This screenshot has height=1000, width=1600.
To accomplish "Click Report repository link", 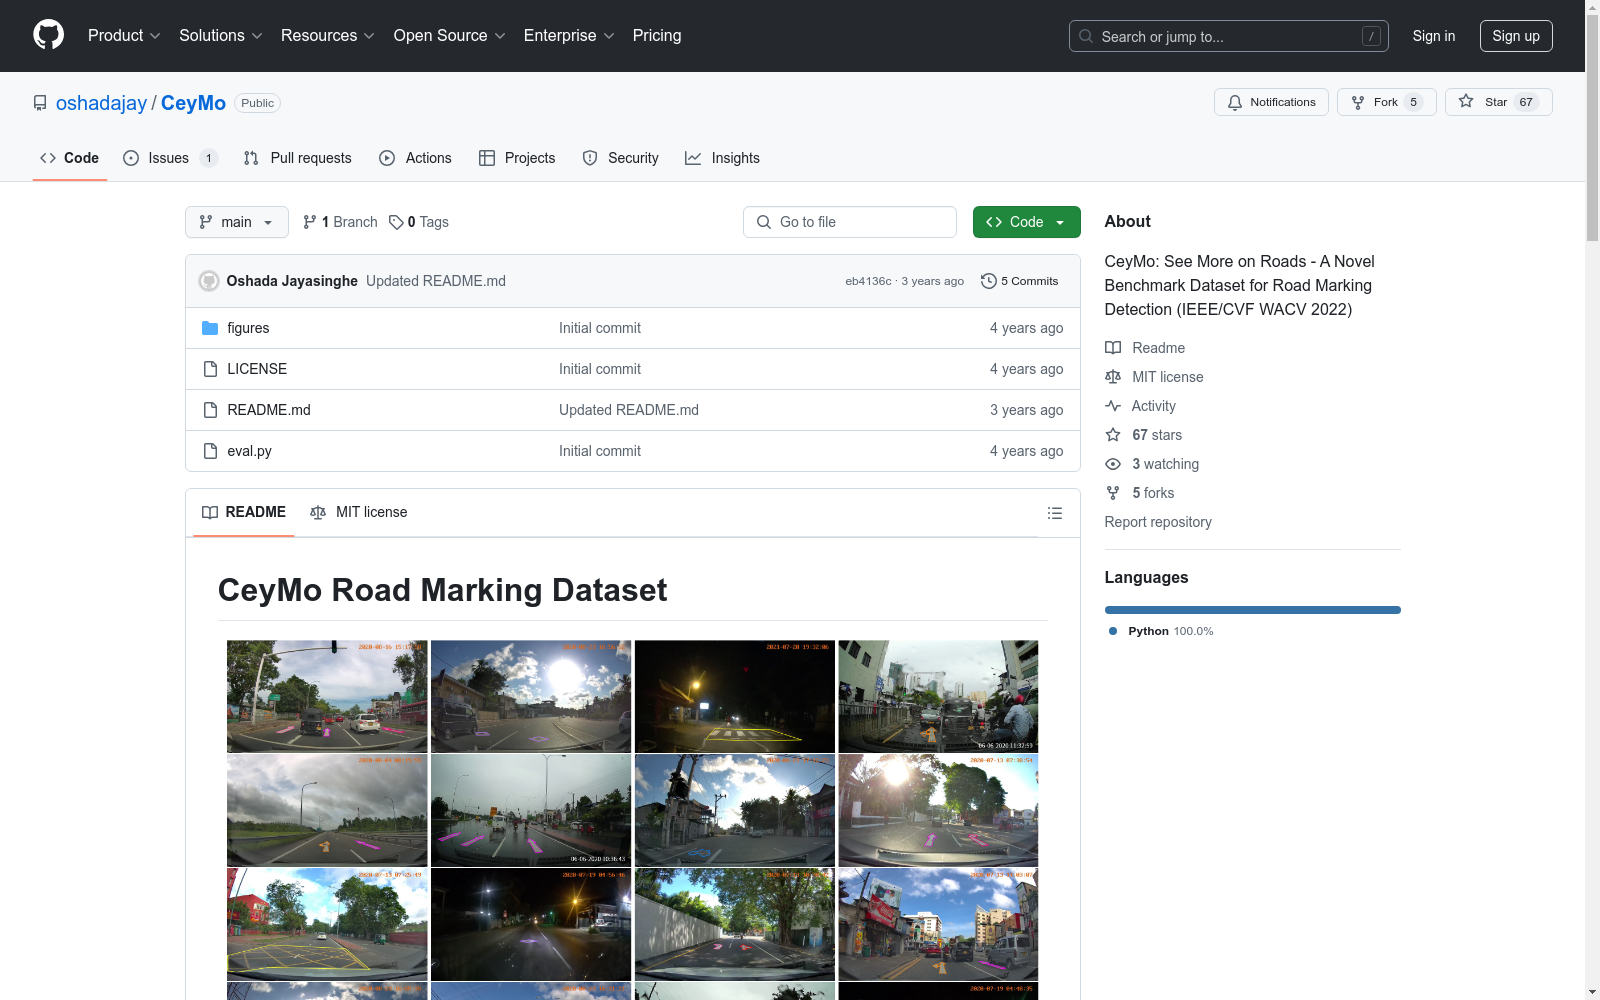I will point(1158,522).
